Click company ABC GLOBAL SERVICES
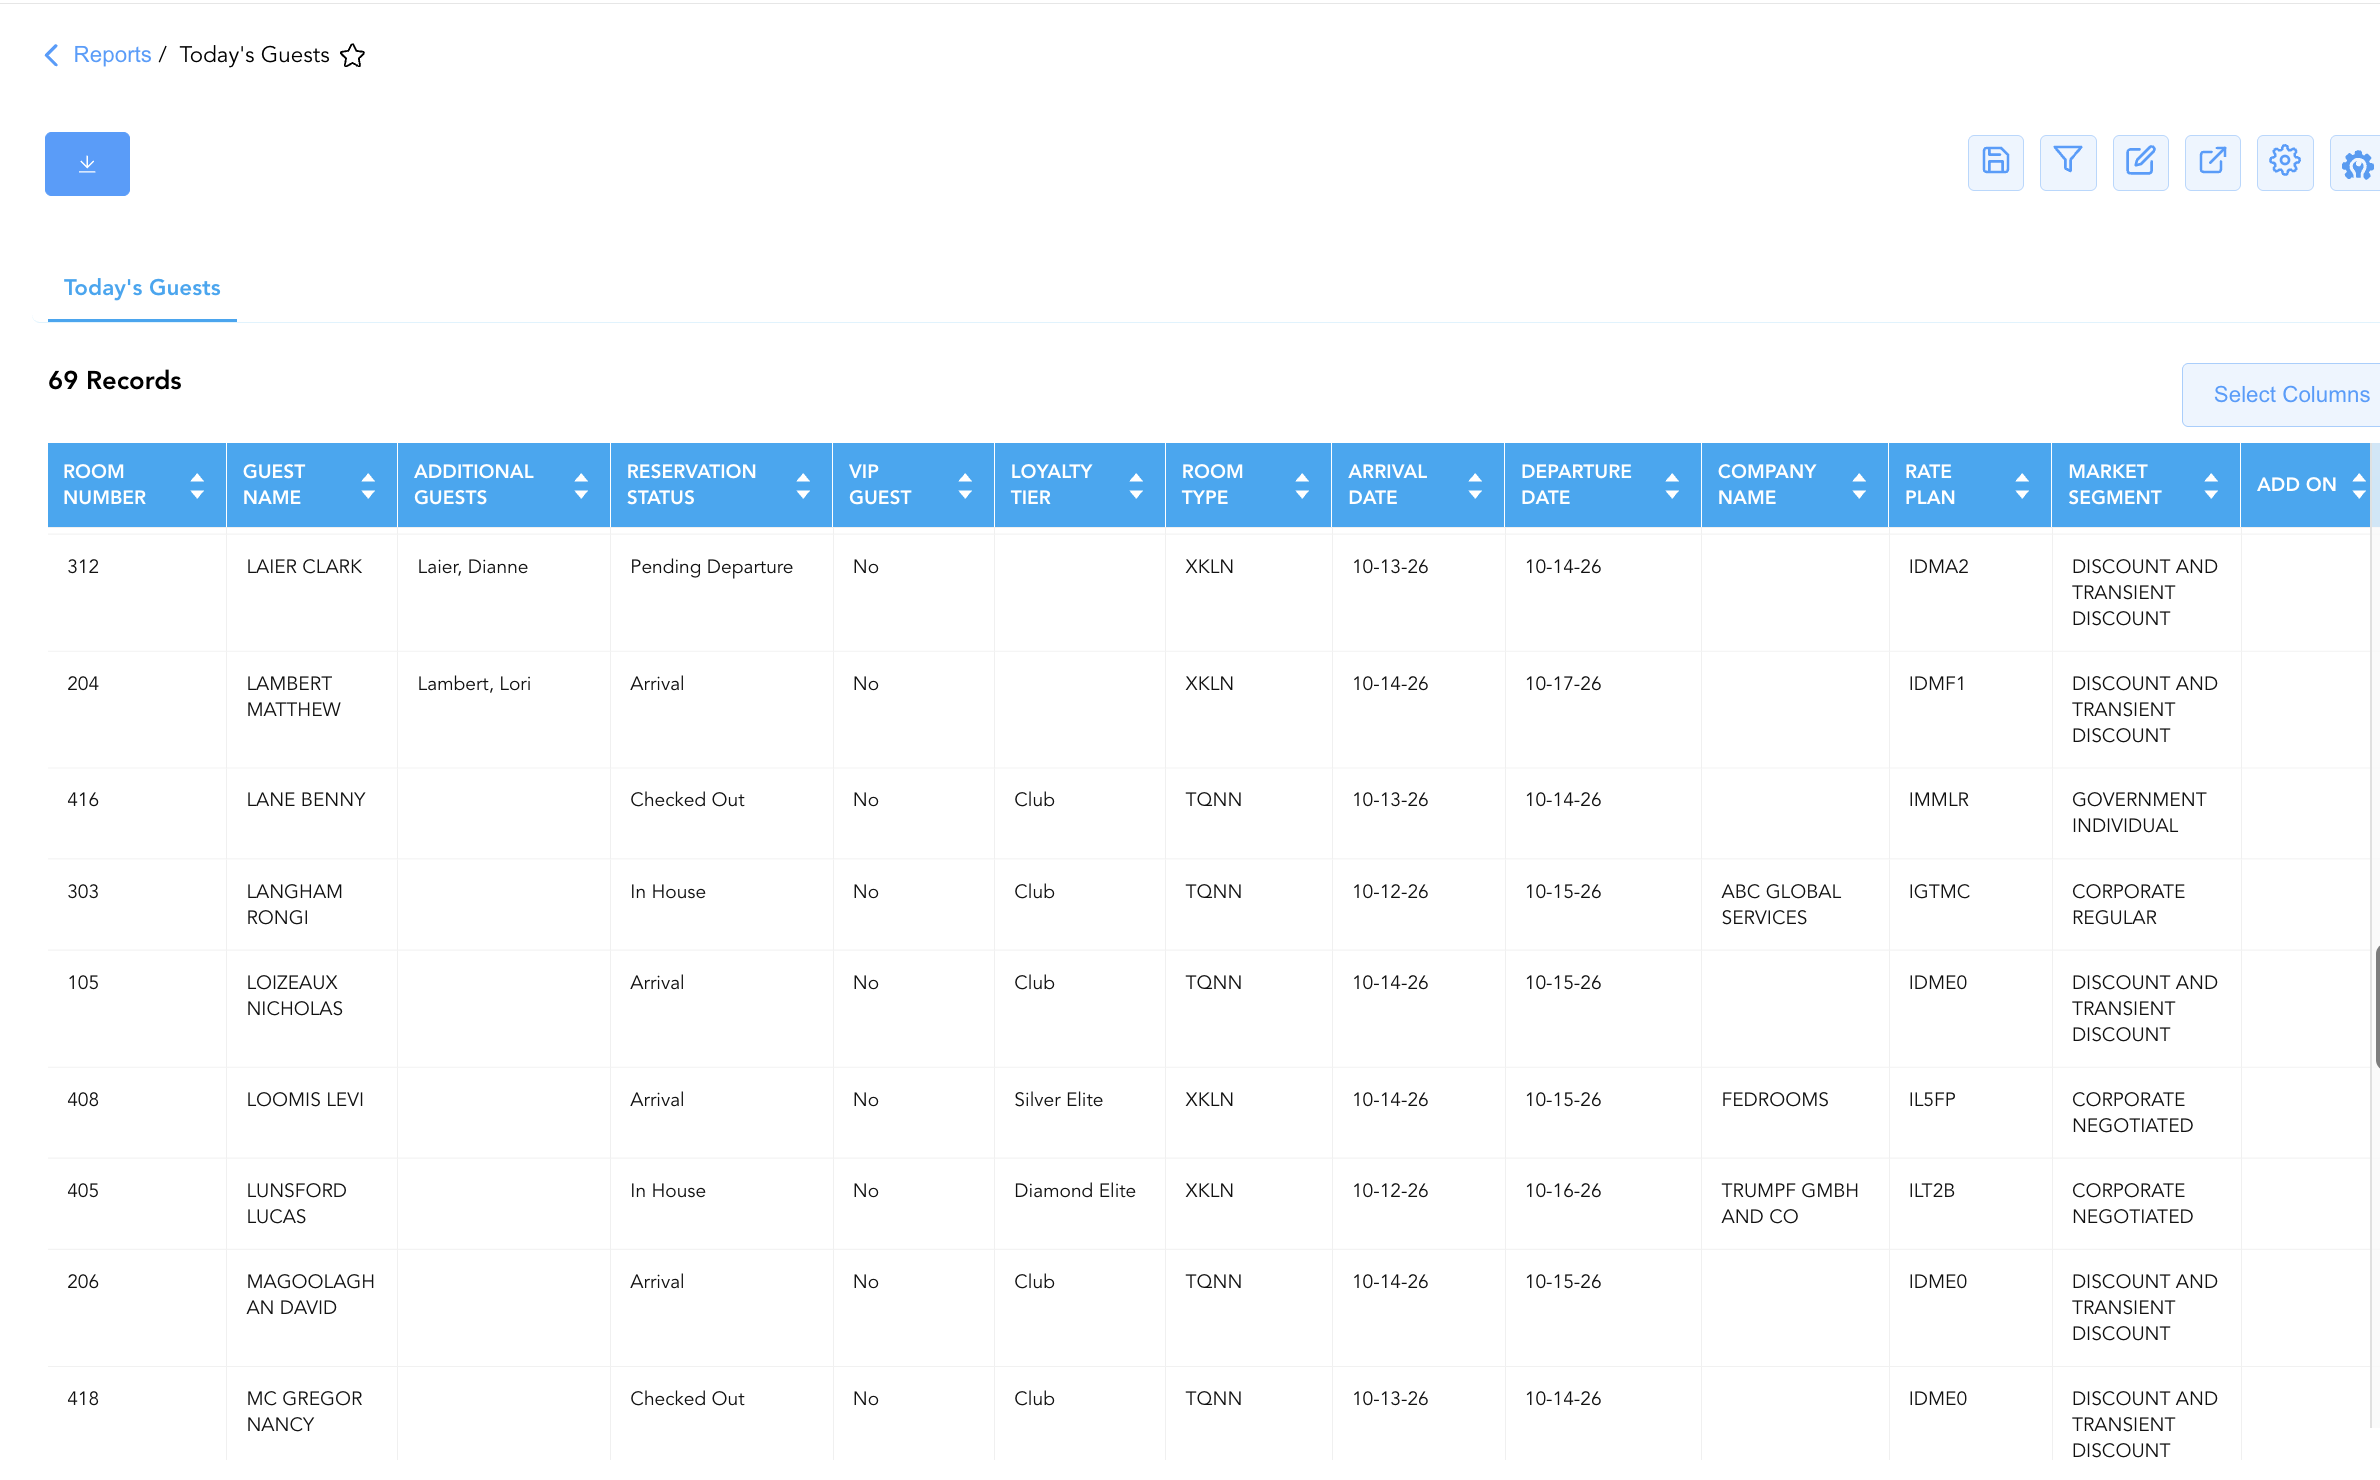Screen dimensions: 2380x1480 point(1780,905)
